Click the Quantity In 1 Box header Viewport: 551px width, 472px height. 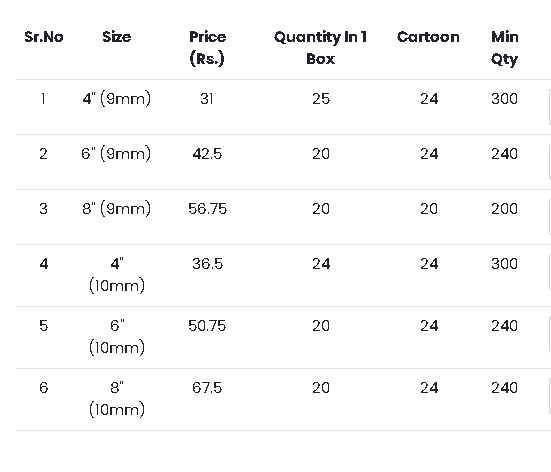[x=320, y=48]
